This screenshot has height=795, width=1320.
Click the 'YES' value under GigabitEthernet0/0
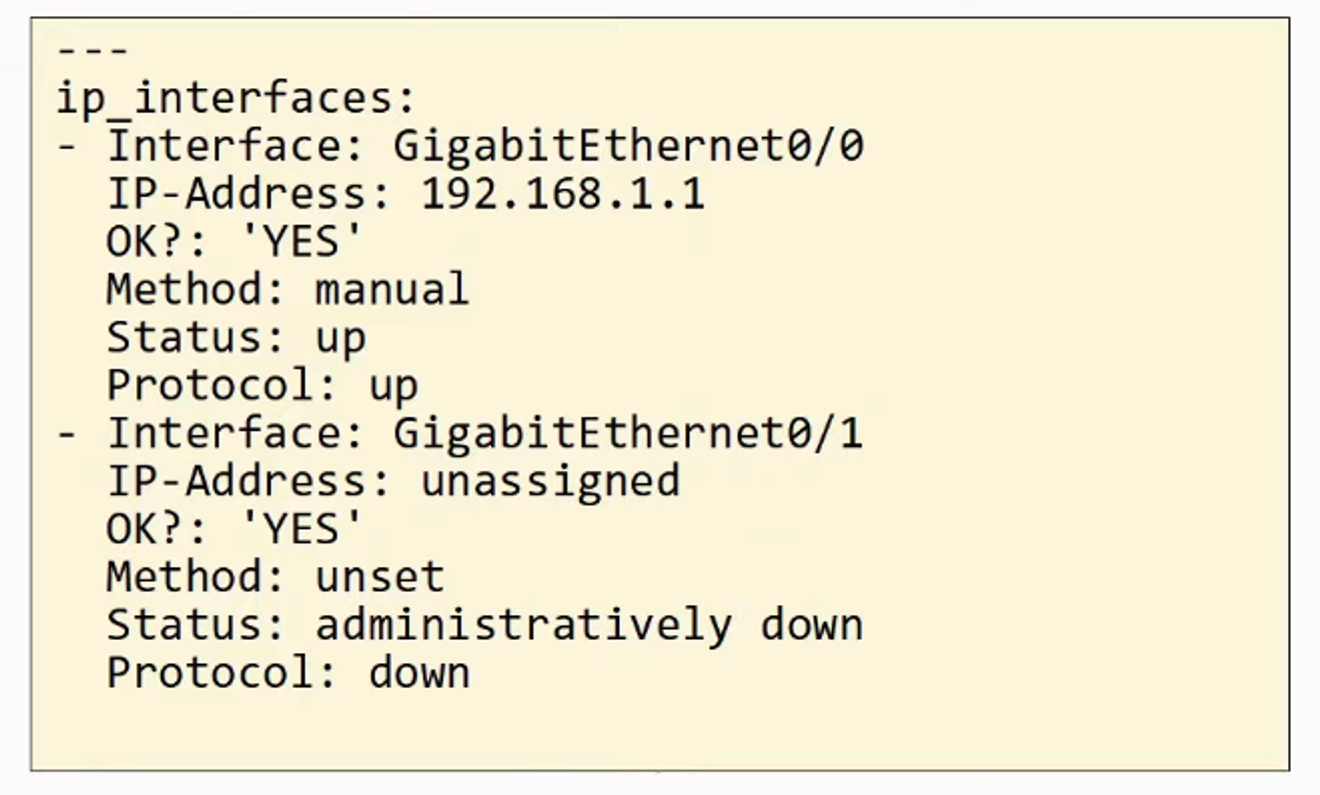302,242
